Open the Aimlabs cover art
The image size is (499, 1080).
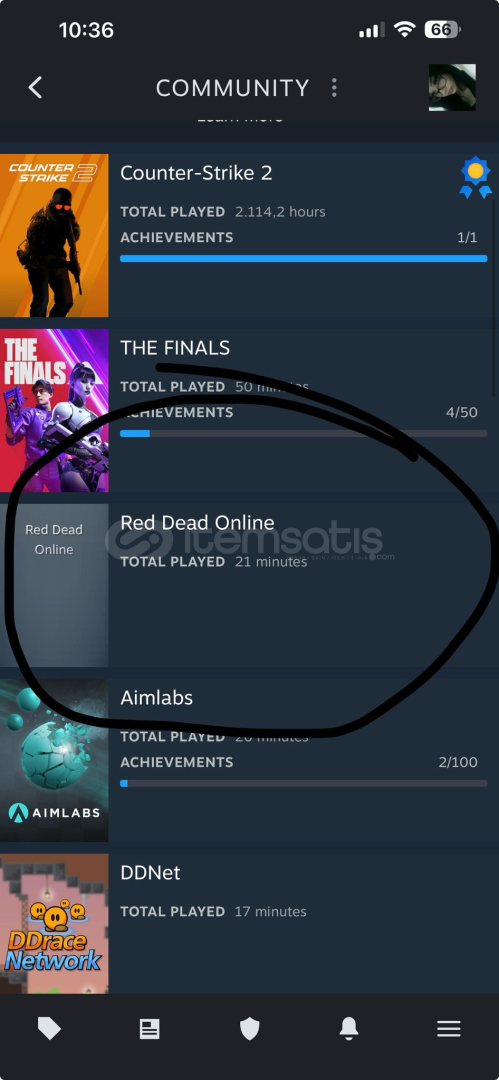pos(54,760)
